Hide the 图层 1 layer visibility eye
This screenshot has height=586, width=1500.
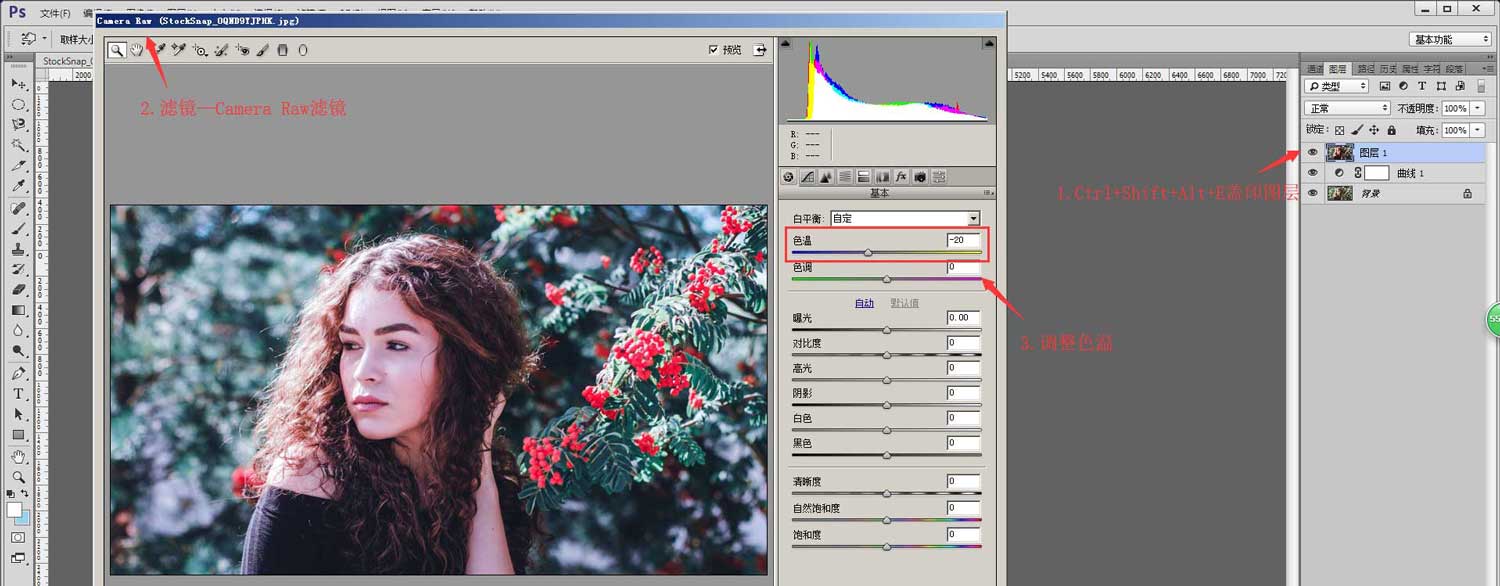point(1313,153)
